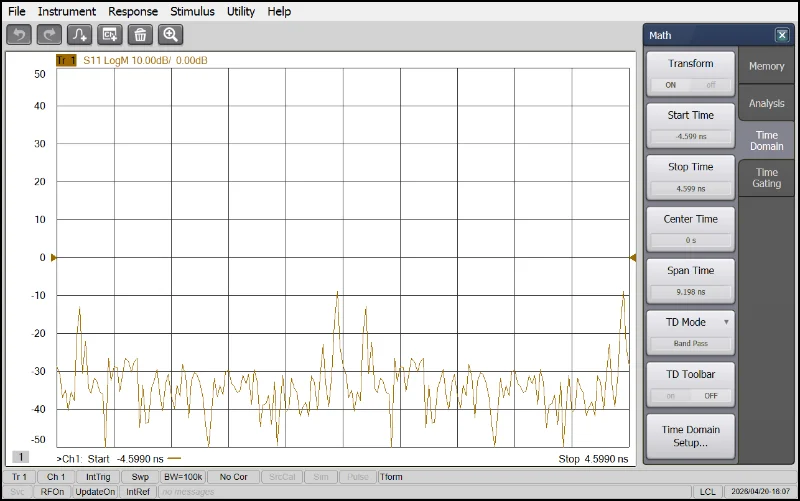Viewport: 800px width, 501px height.
Task: Select the Time Domain tab
Action: (x=766, y=140)
